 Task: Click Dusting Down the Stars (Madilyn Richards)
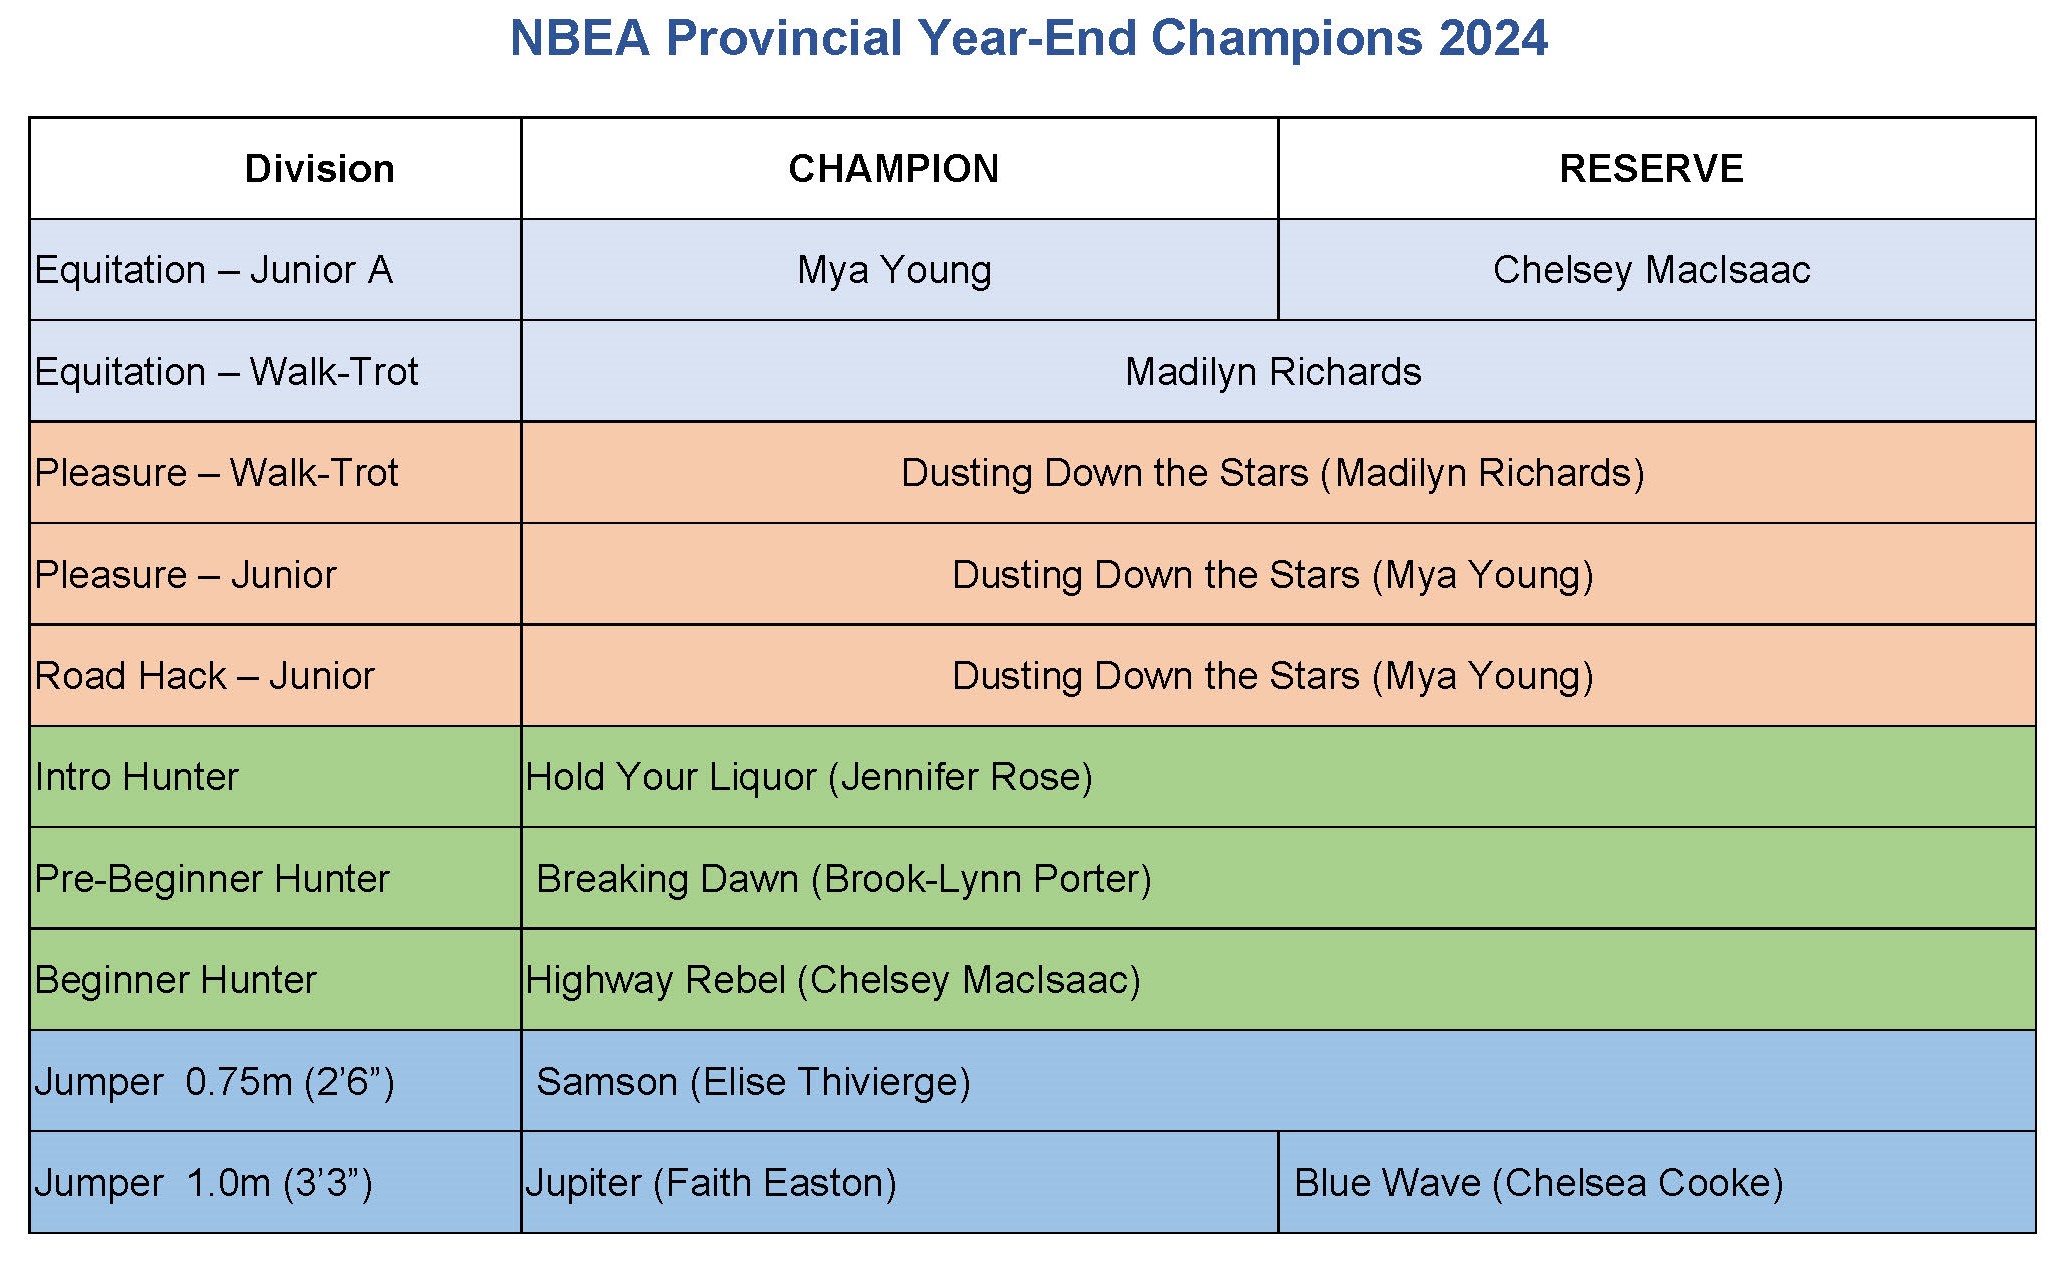click(x=1272, y=473)
